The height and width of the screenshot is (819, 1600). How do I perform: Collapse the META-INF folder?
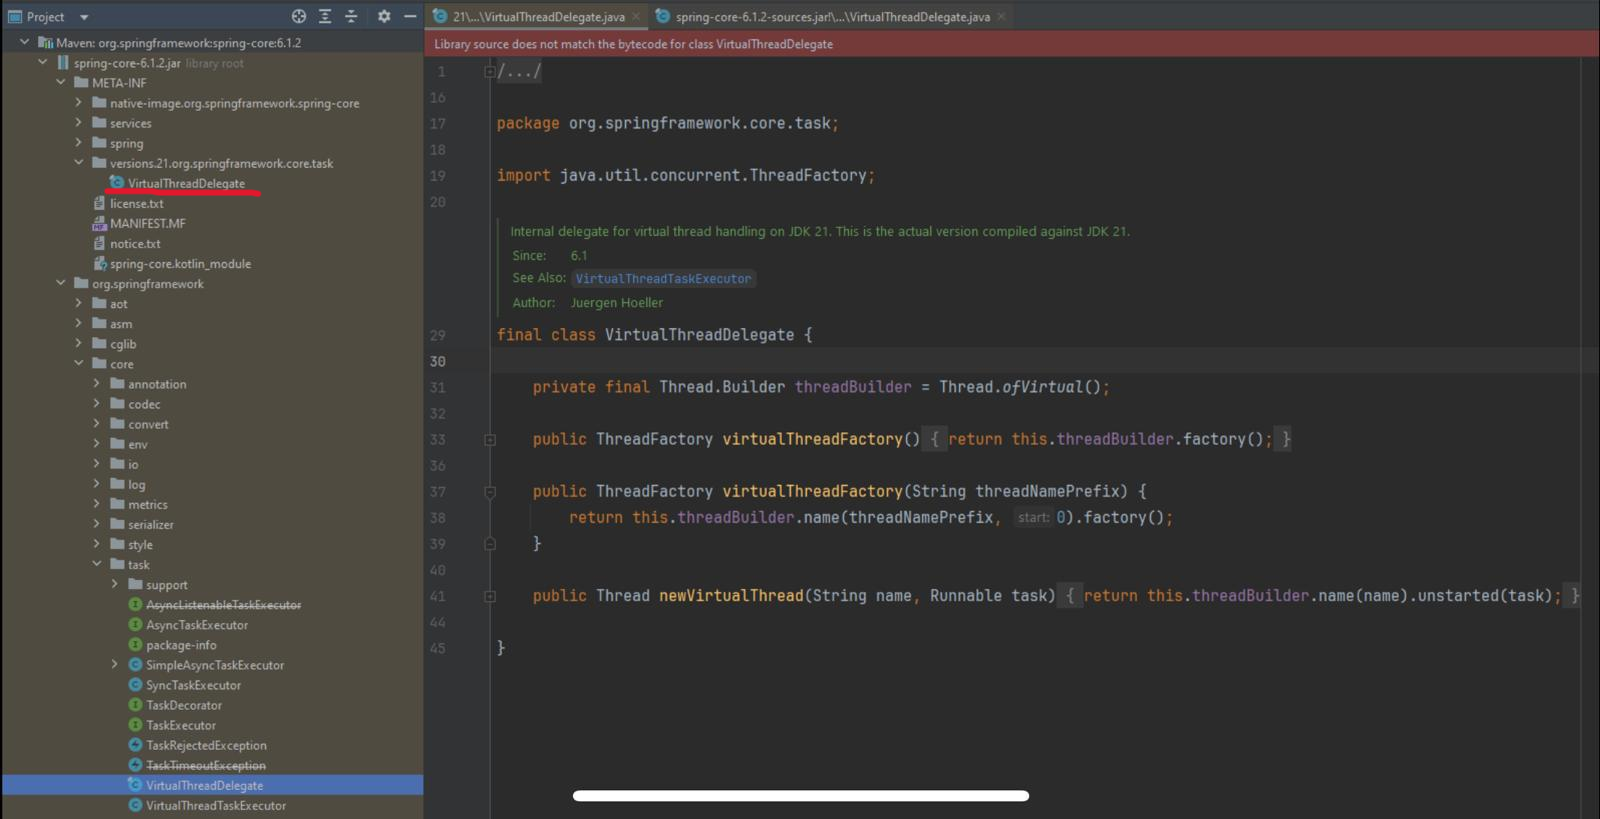pyautogui.click(x=61, y=82)
